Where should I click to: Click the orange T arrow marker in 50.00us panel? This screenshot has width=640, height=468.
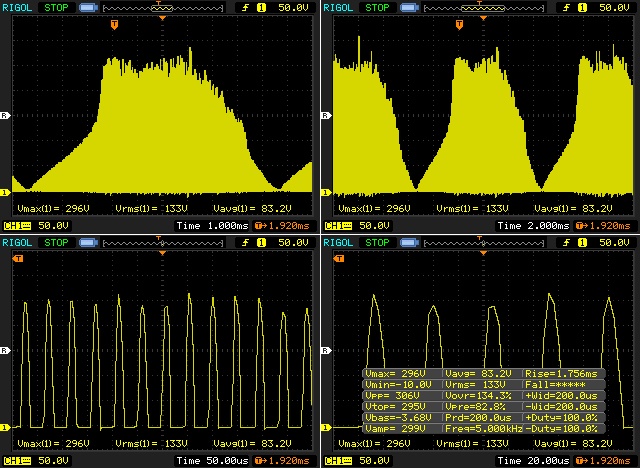click(x=18, y=259)
